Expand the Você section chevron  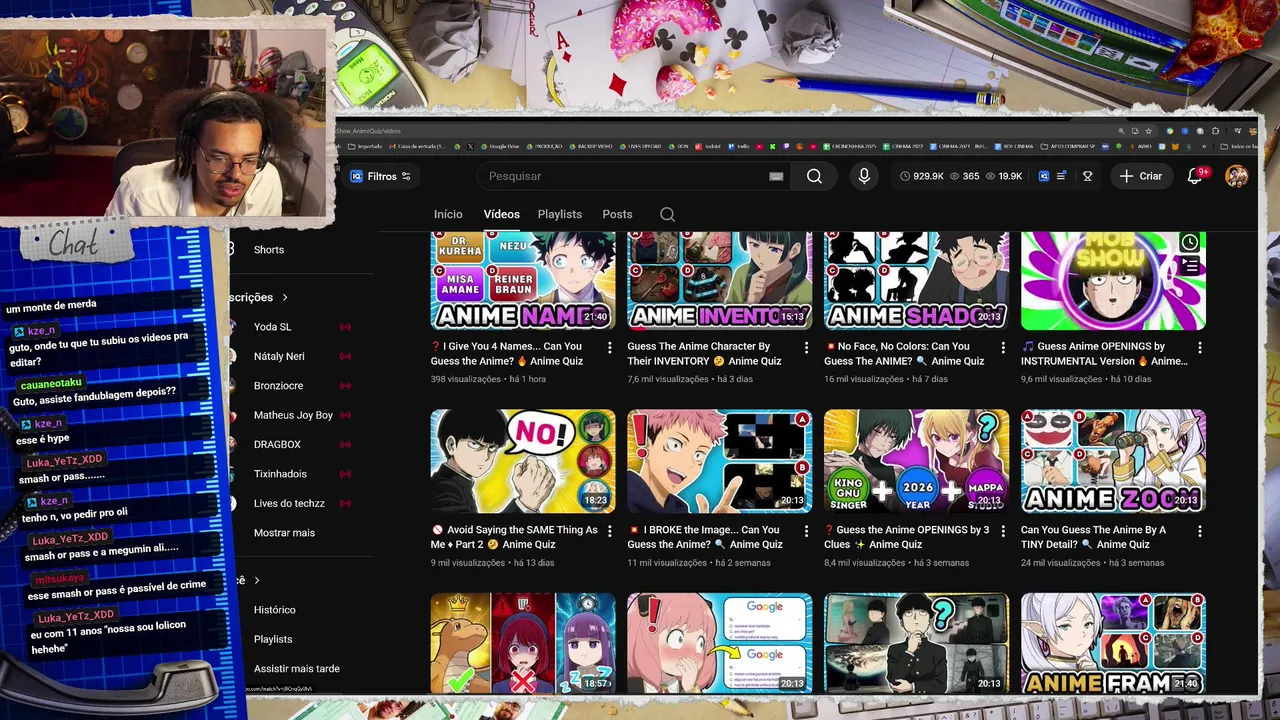(x=256, y=580)
